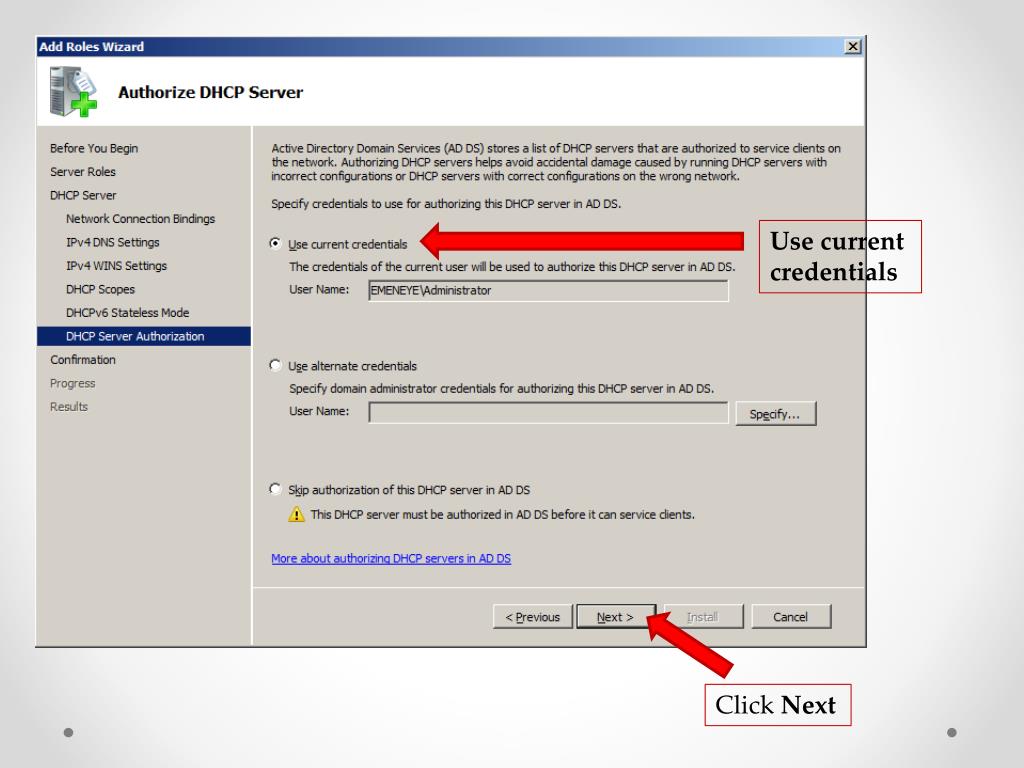1024x768 pixels.
Task: Open the Before You Begin step
Action: point(94,148)
